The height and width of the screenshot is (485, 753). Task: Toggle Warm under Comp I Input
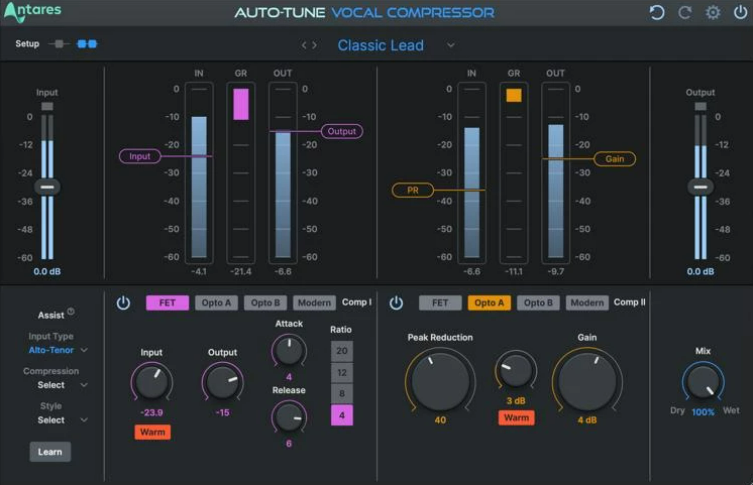point(152,432)
